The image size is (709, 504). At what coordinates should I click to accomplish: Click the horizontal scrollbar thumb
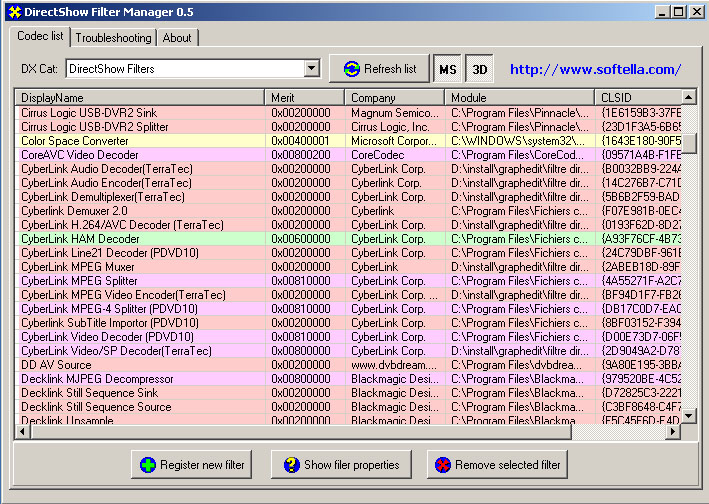tap(301, 431)
